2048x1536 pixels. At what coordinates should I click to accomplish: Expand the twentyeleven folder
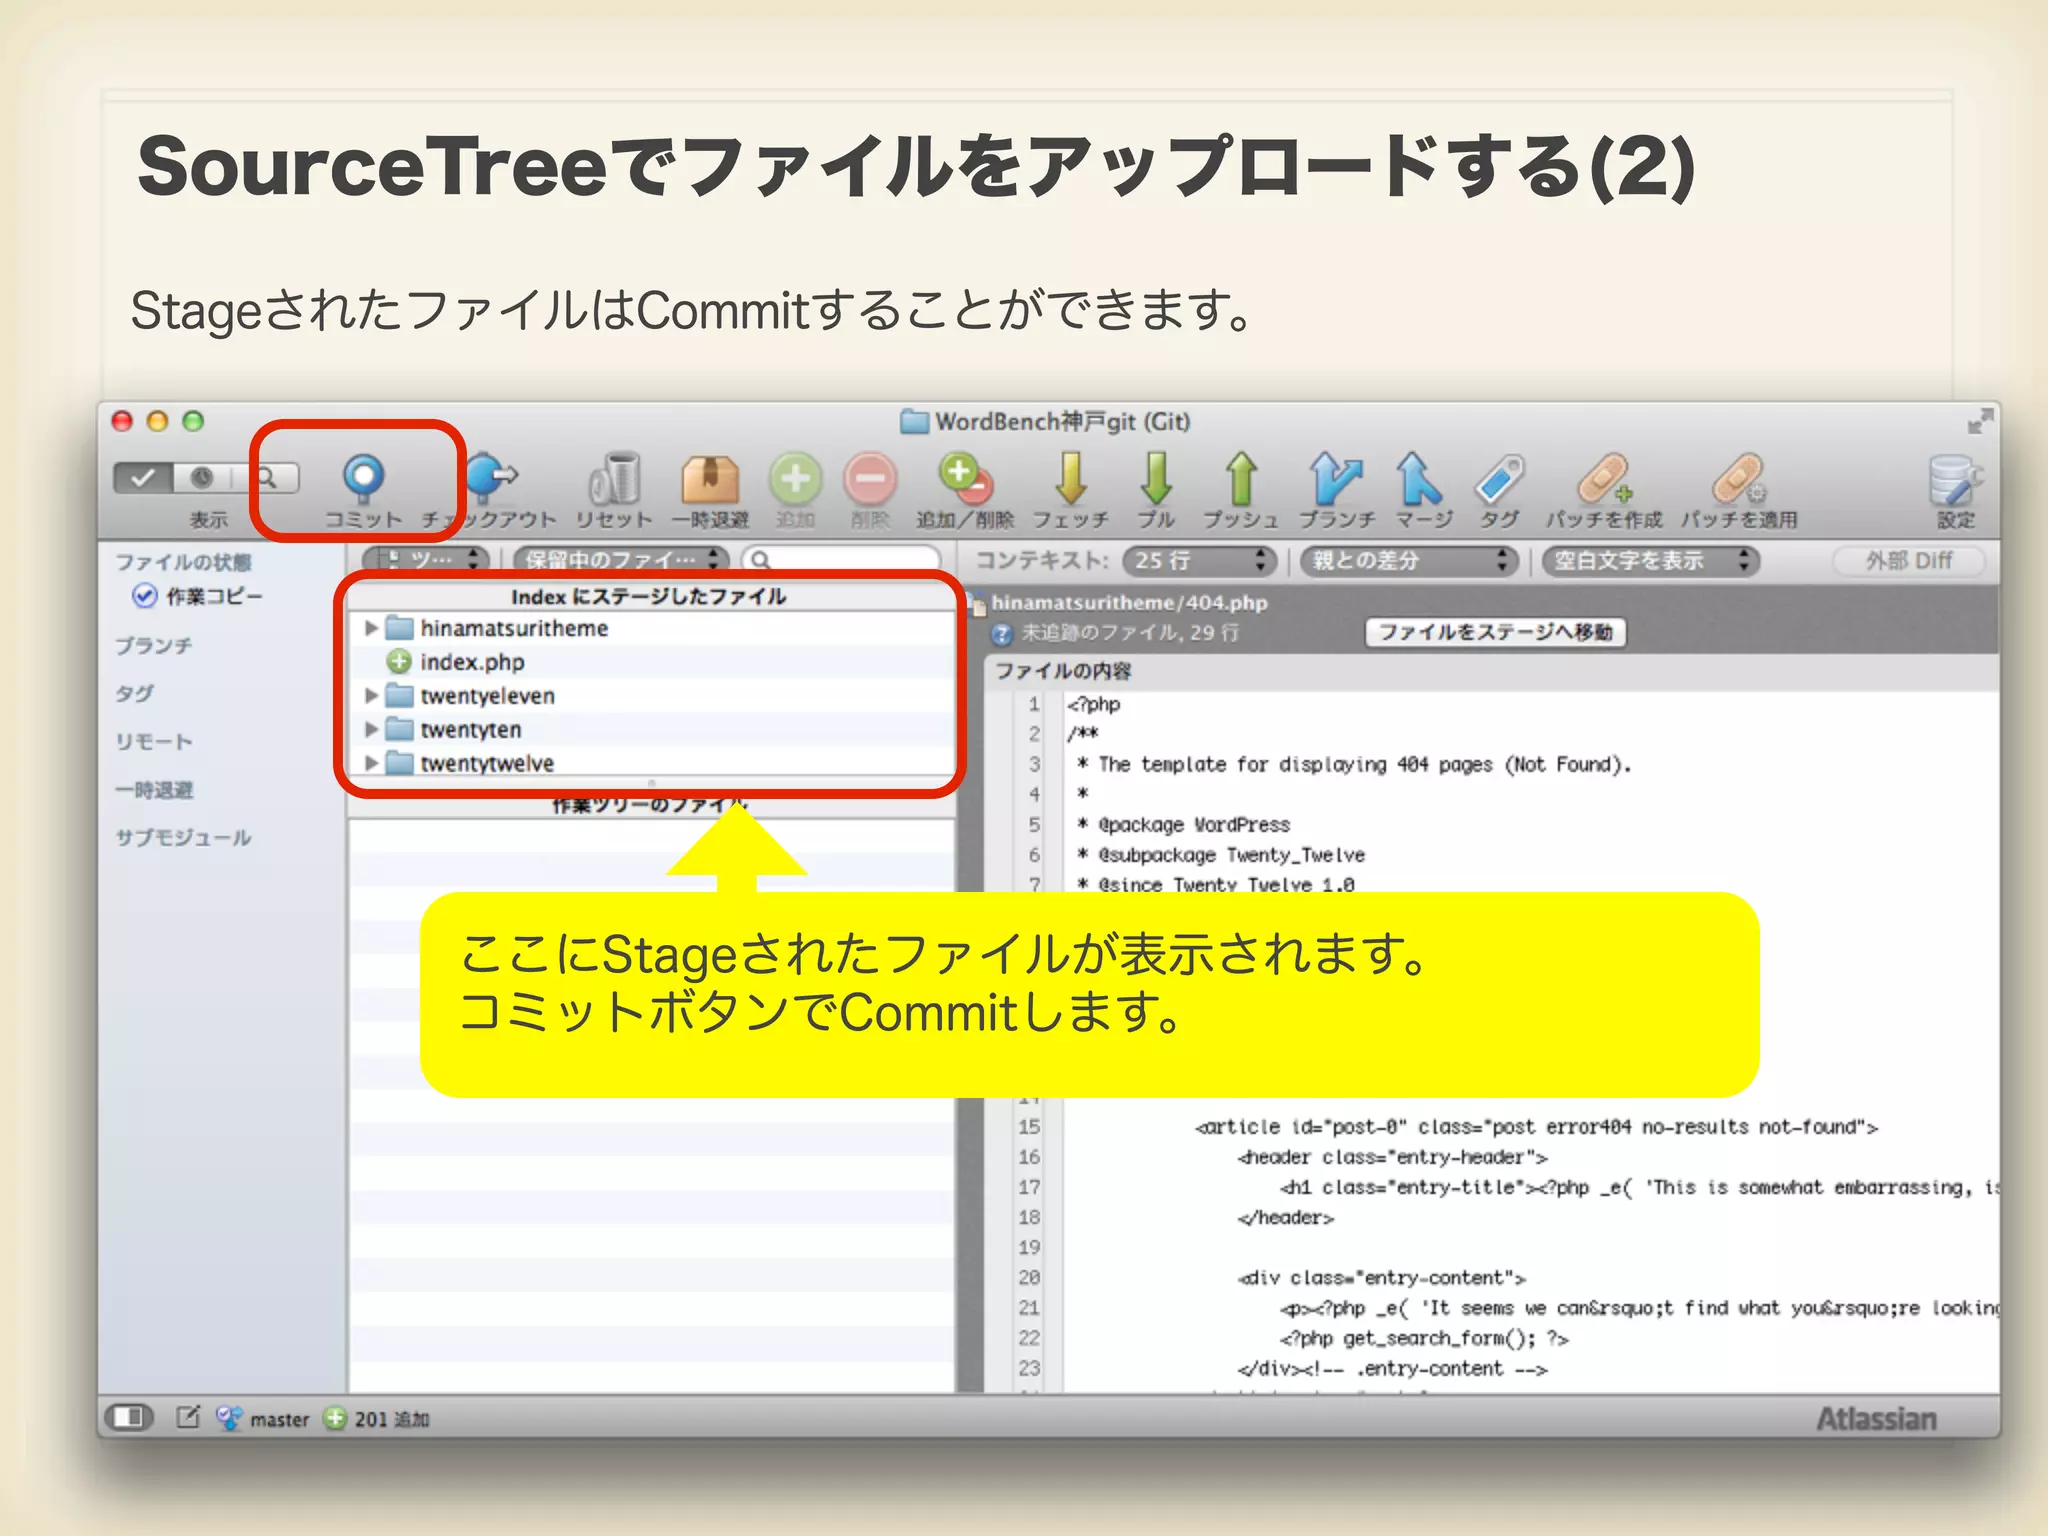371,695
